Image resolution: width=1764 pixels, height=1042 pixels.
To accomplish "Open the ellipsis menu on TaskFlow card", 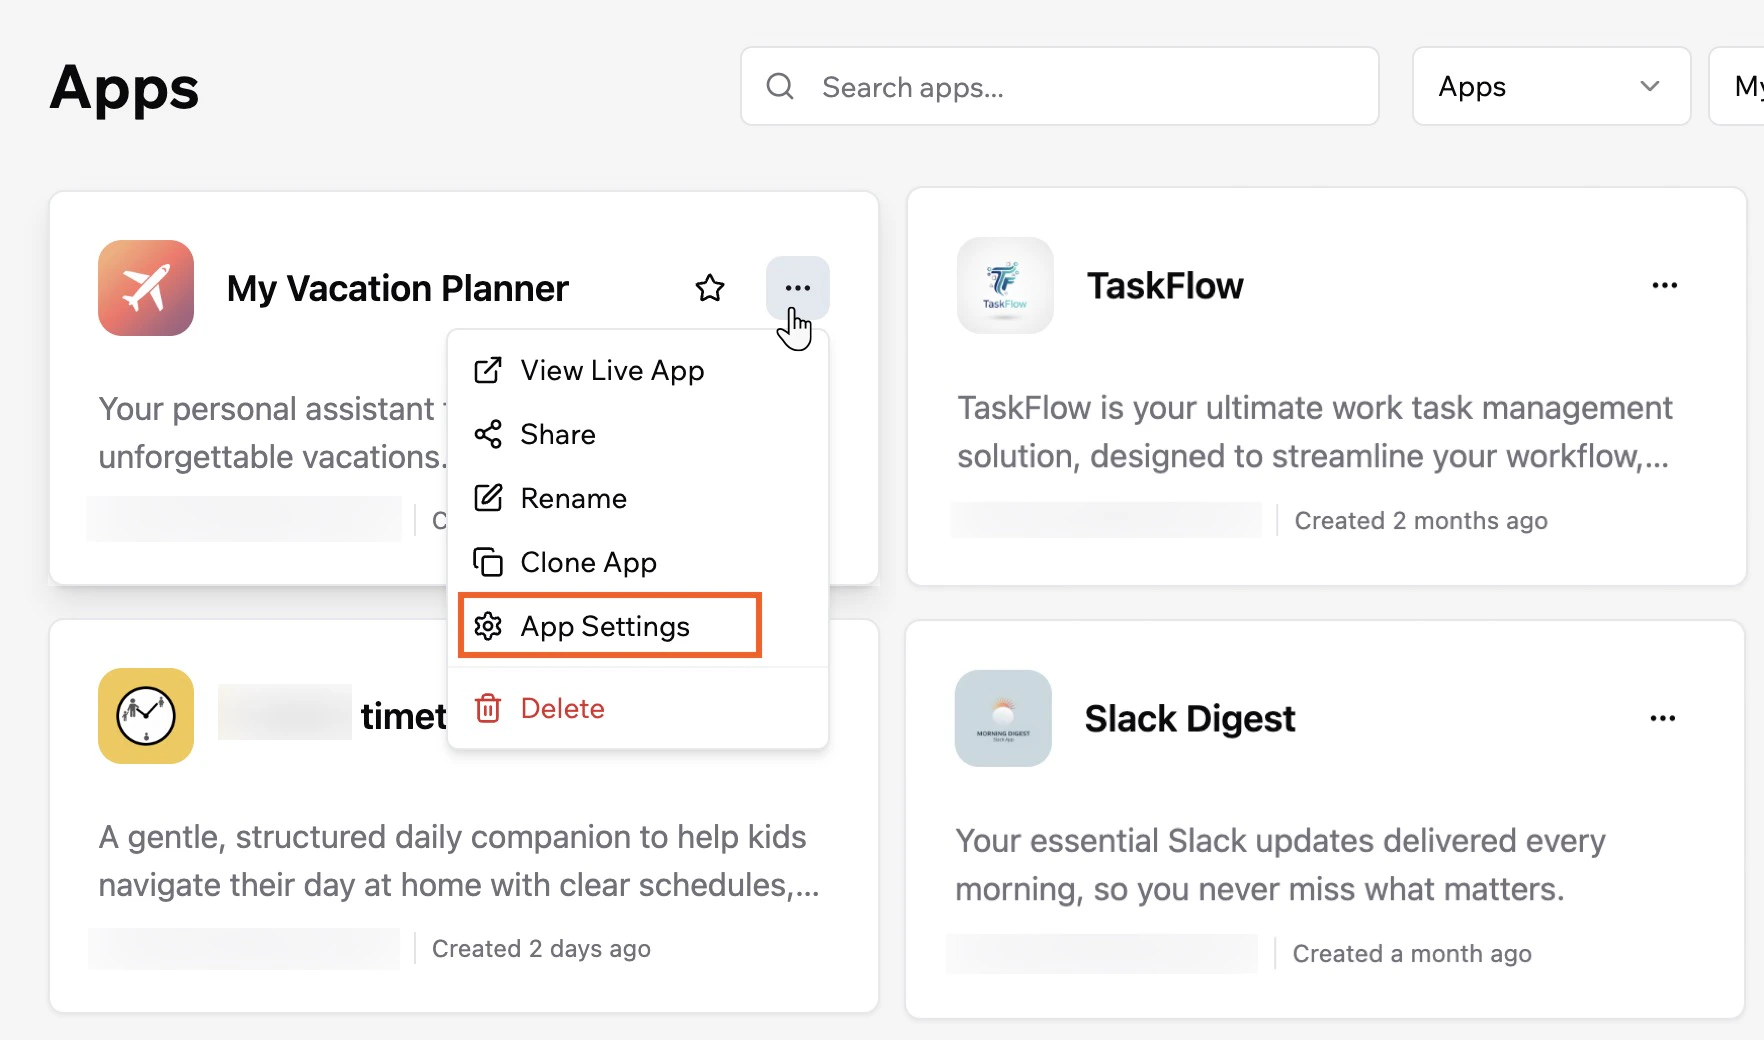I will (x=1663, y=285).
